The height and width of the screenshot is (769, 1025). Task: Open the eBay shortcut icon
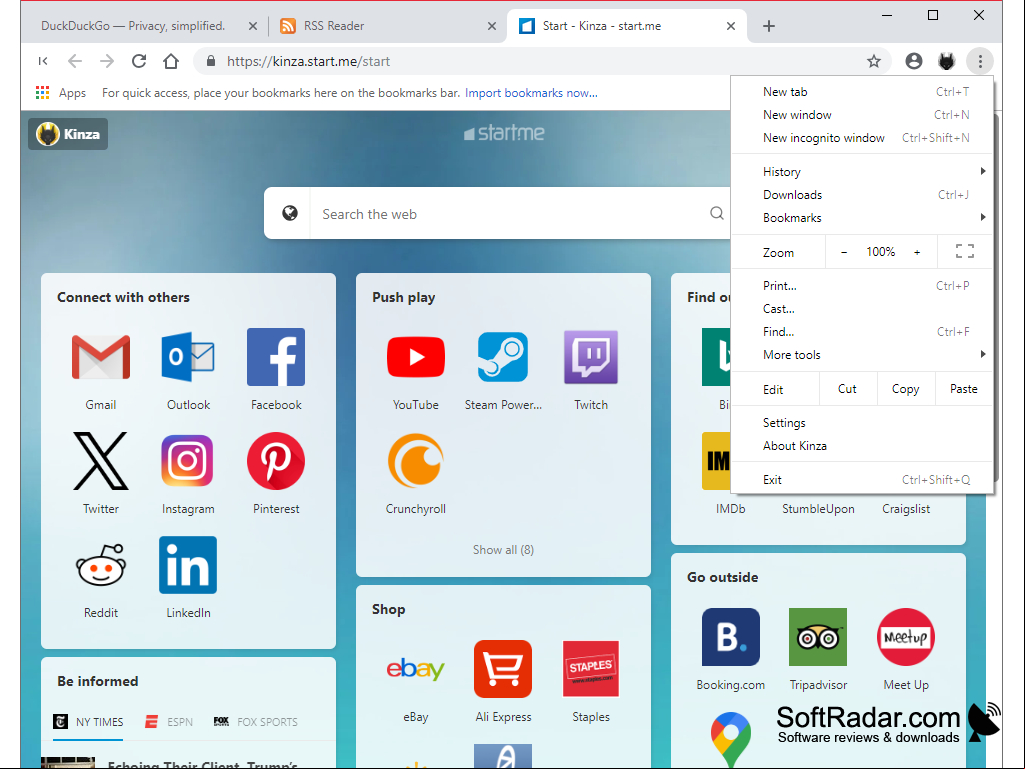(x=416, y=669)
